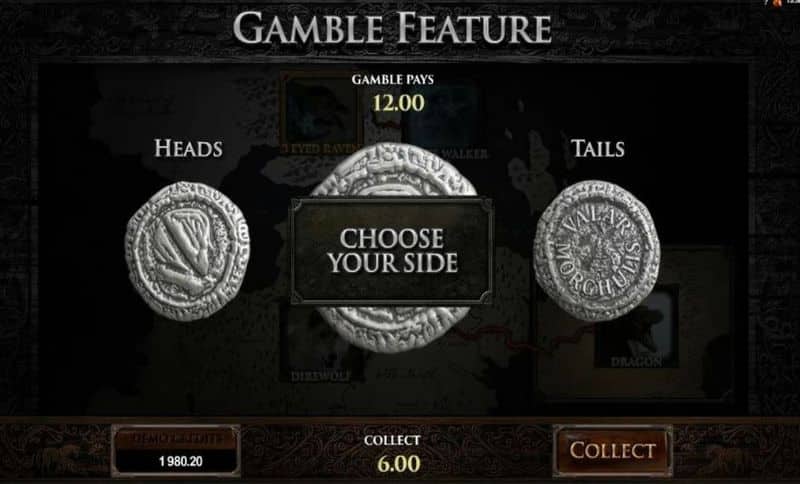Pick the Valar Morghulis Tails coin
This screenshot has height=484, width=800.
(596, 250)
